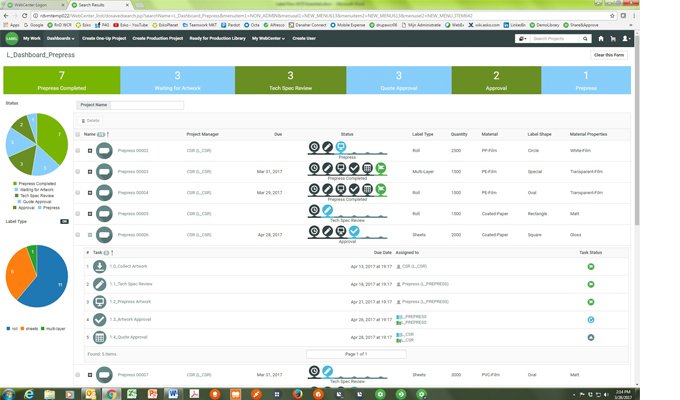Viewport: 680px width, 400px height.
Task: Open the search type dropdown beside search box
Action: (x=523, y=39)
